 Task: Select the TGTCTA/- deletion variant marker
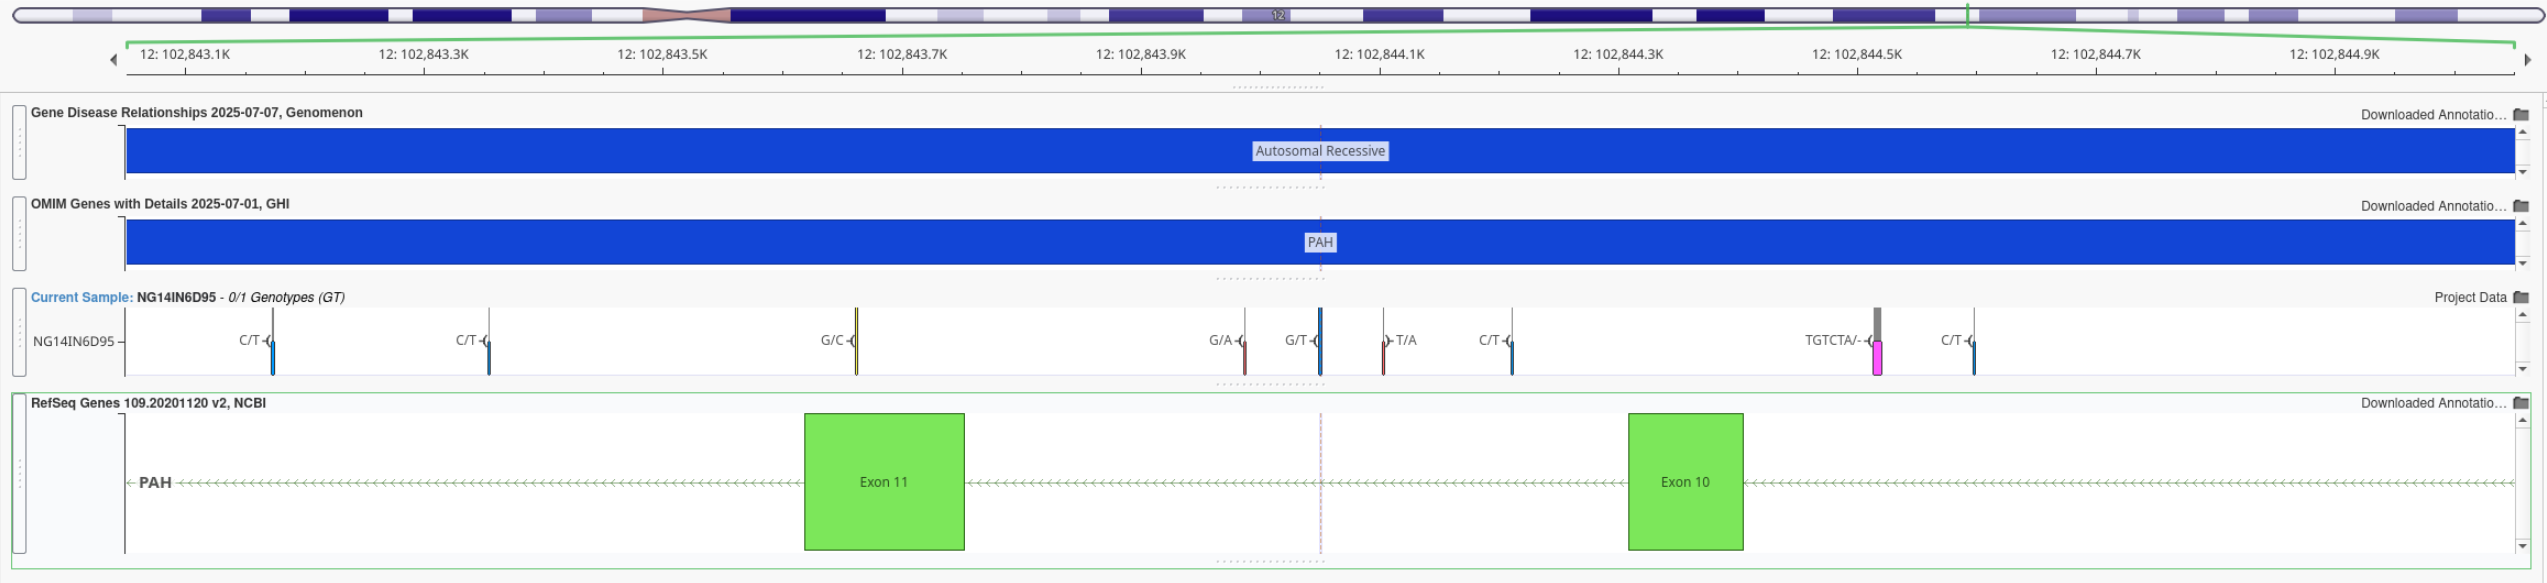click(x=1877, y=356)
